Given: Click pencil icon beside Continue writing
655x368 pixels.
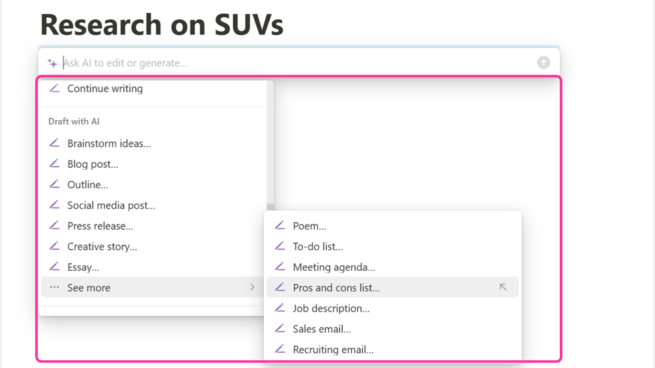Looking at the screenshot, I should click(54, 88).
